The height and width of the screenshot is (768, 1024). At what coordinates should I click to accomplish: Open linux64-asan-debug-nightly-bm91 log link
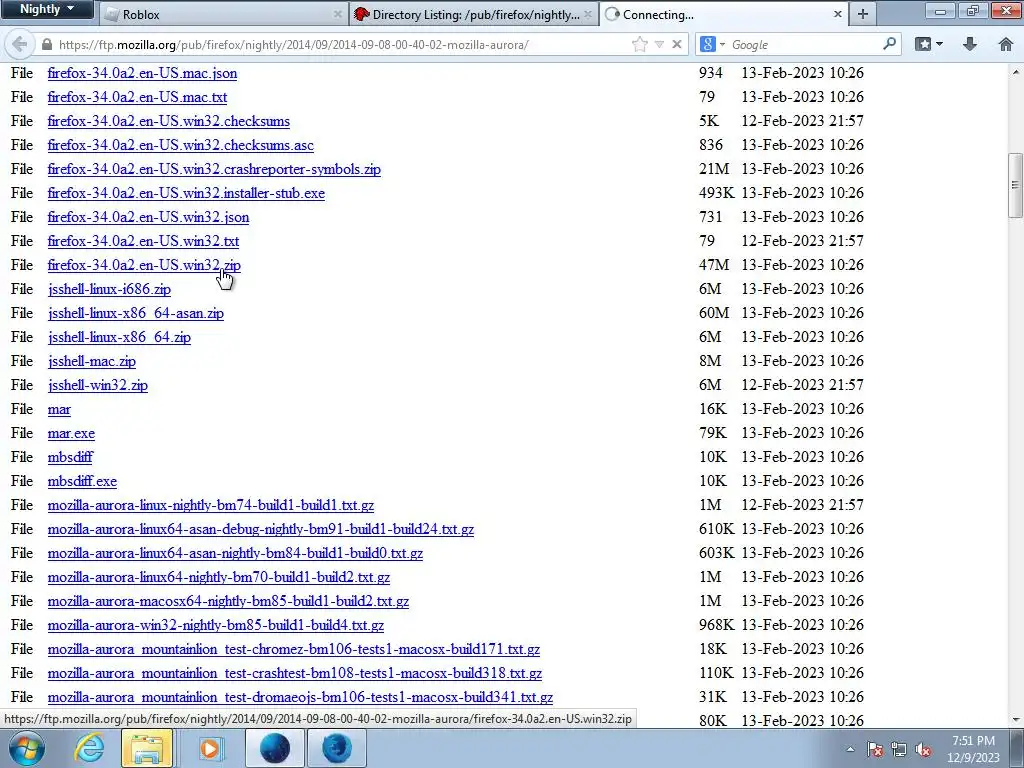[261, 530]
